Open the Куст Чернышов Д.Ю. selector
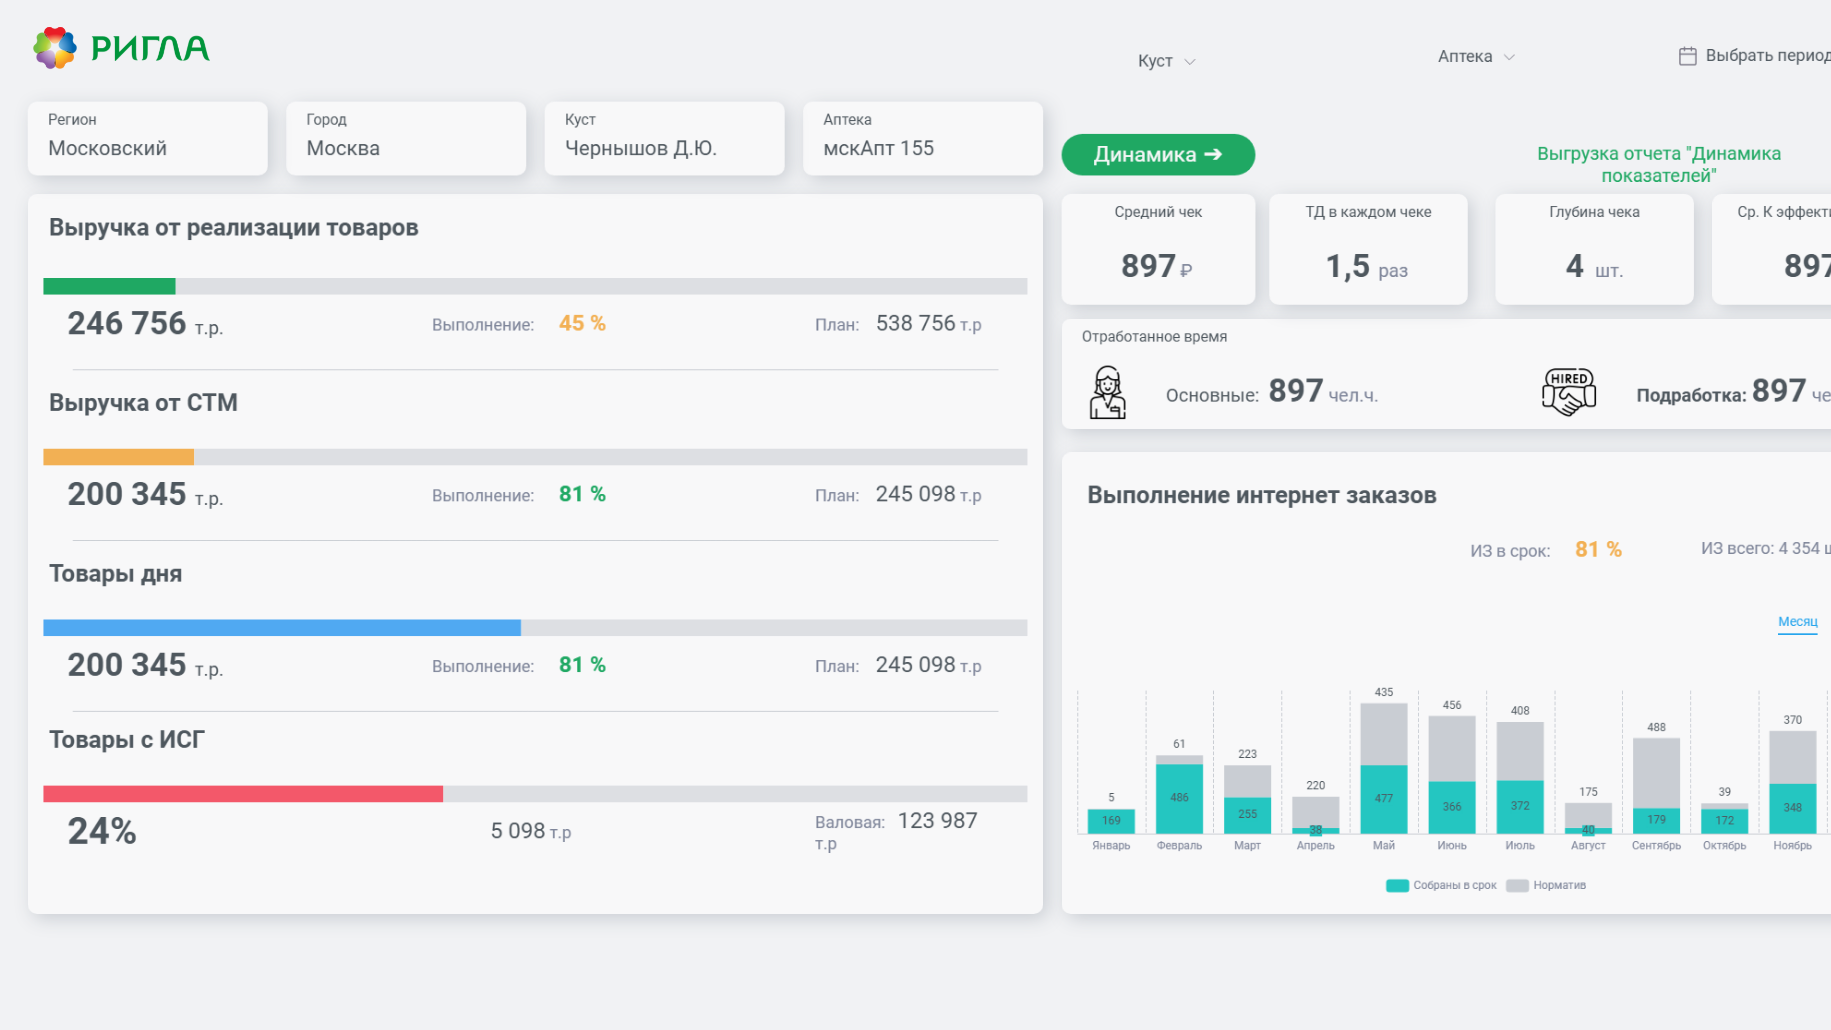The image size is (1831, 1030). point(664,138)
